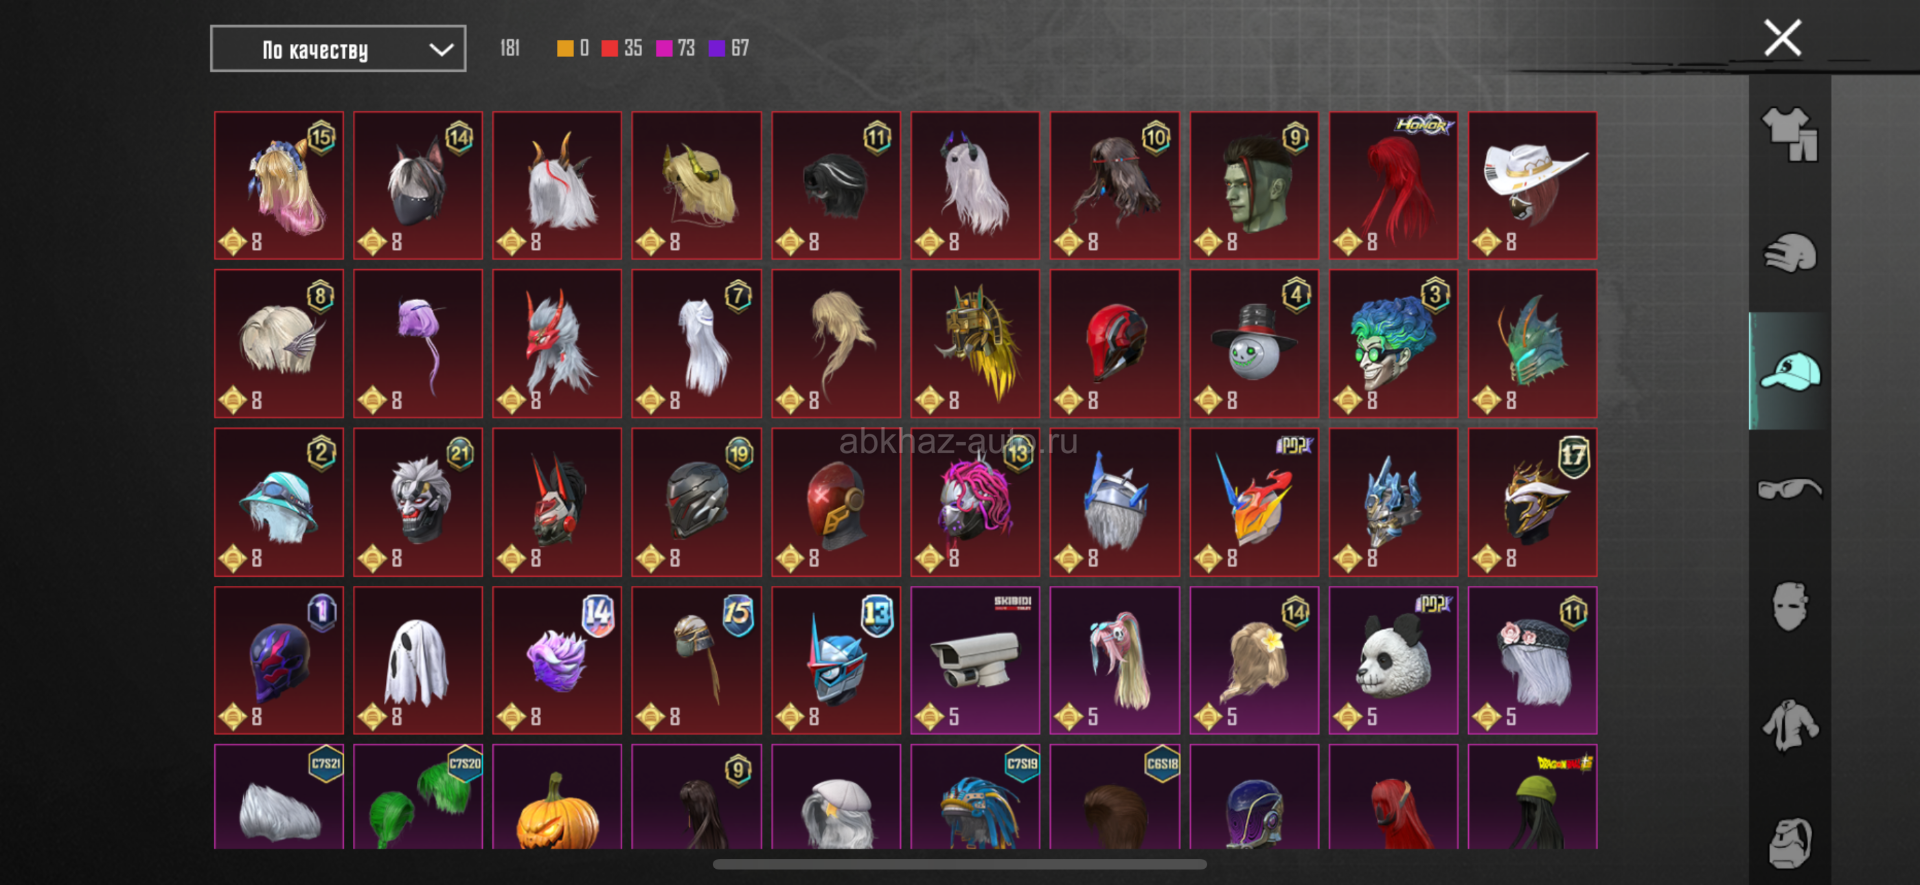The image size is (1920, 885).
Task: Select the cap headwear category icon
Action: (1790, 371)
